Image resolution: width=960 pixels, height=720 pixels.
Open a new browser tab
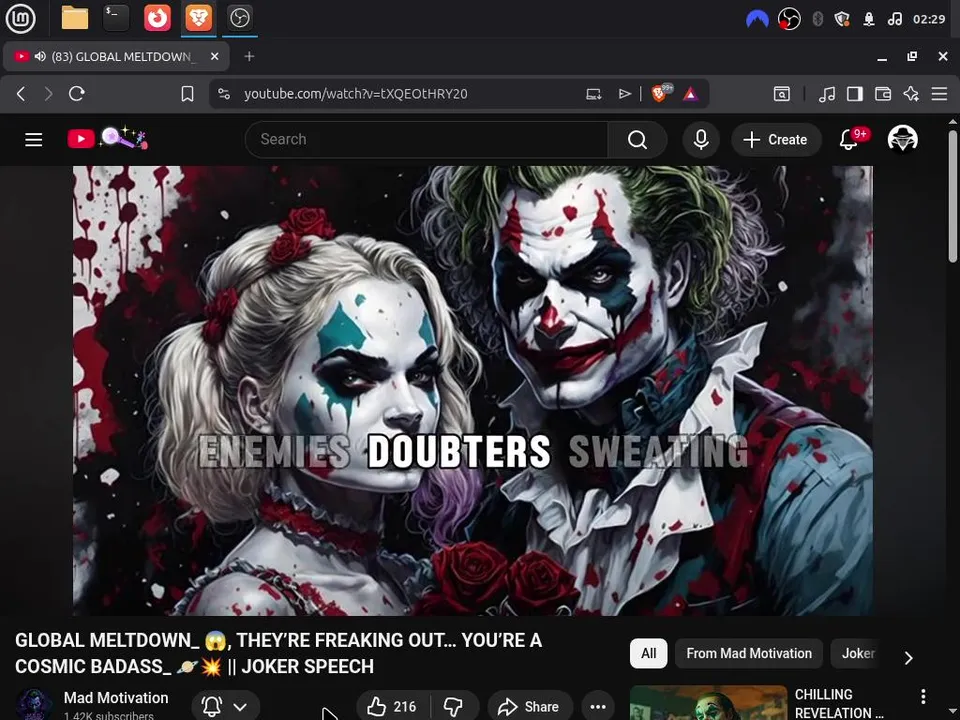249,56
